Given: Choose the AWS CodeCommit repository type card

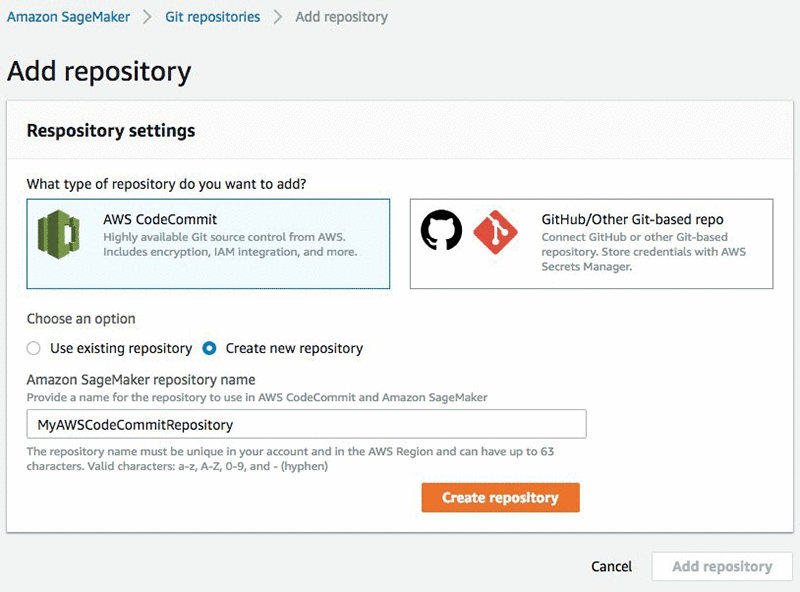Looking at the screenshot, I should pos(208,244).
